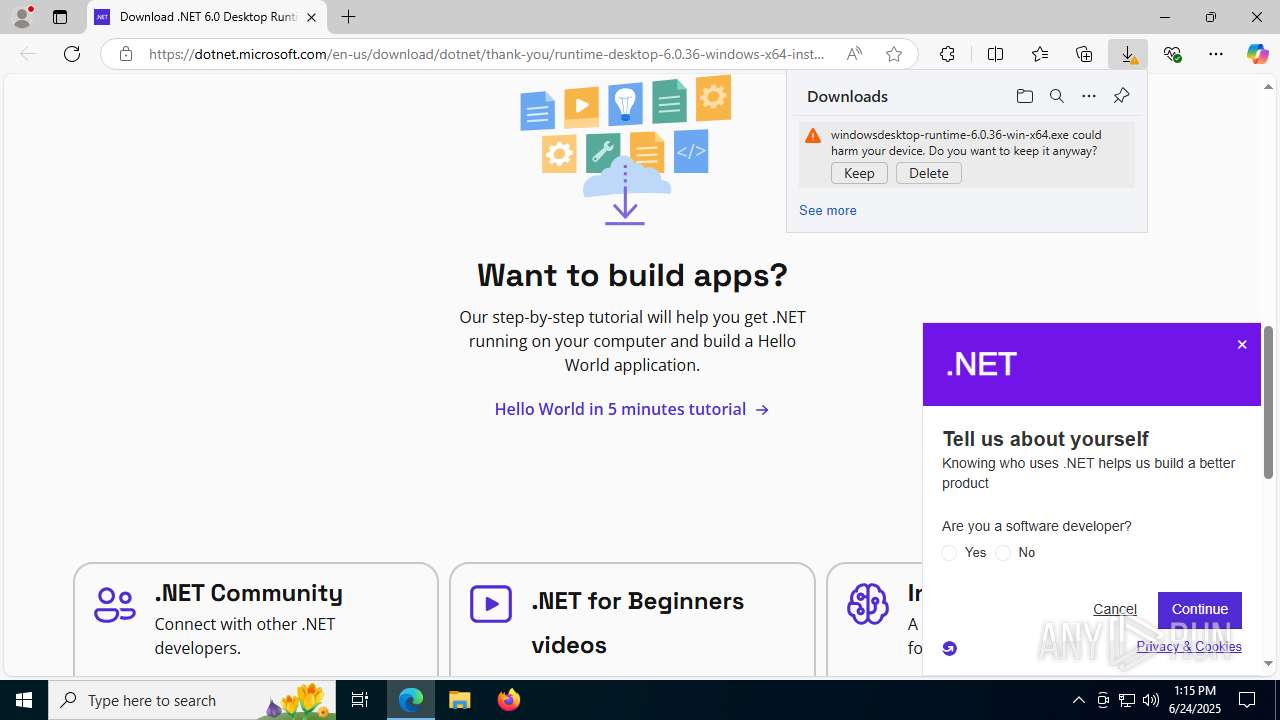View site information lock icon
This screenshot has width=1280, height=720.
coord(126,54)
